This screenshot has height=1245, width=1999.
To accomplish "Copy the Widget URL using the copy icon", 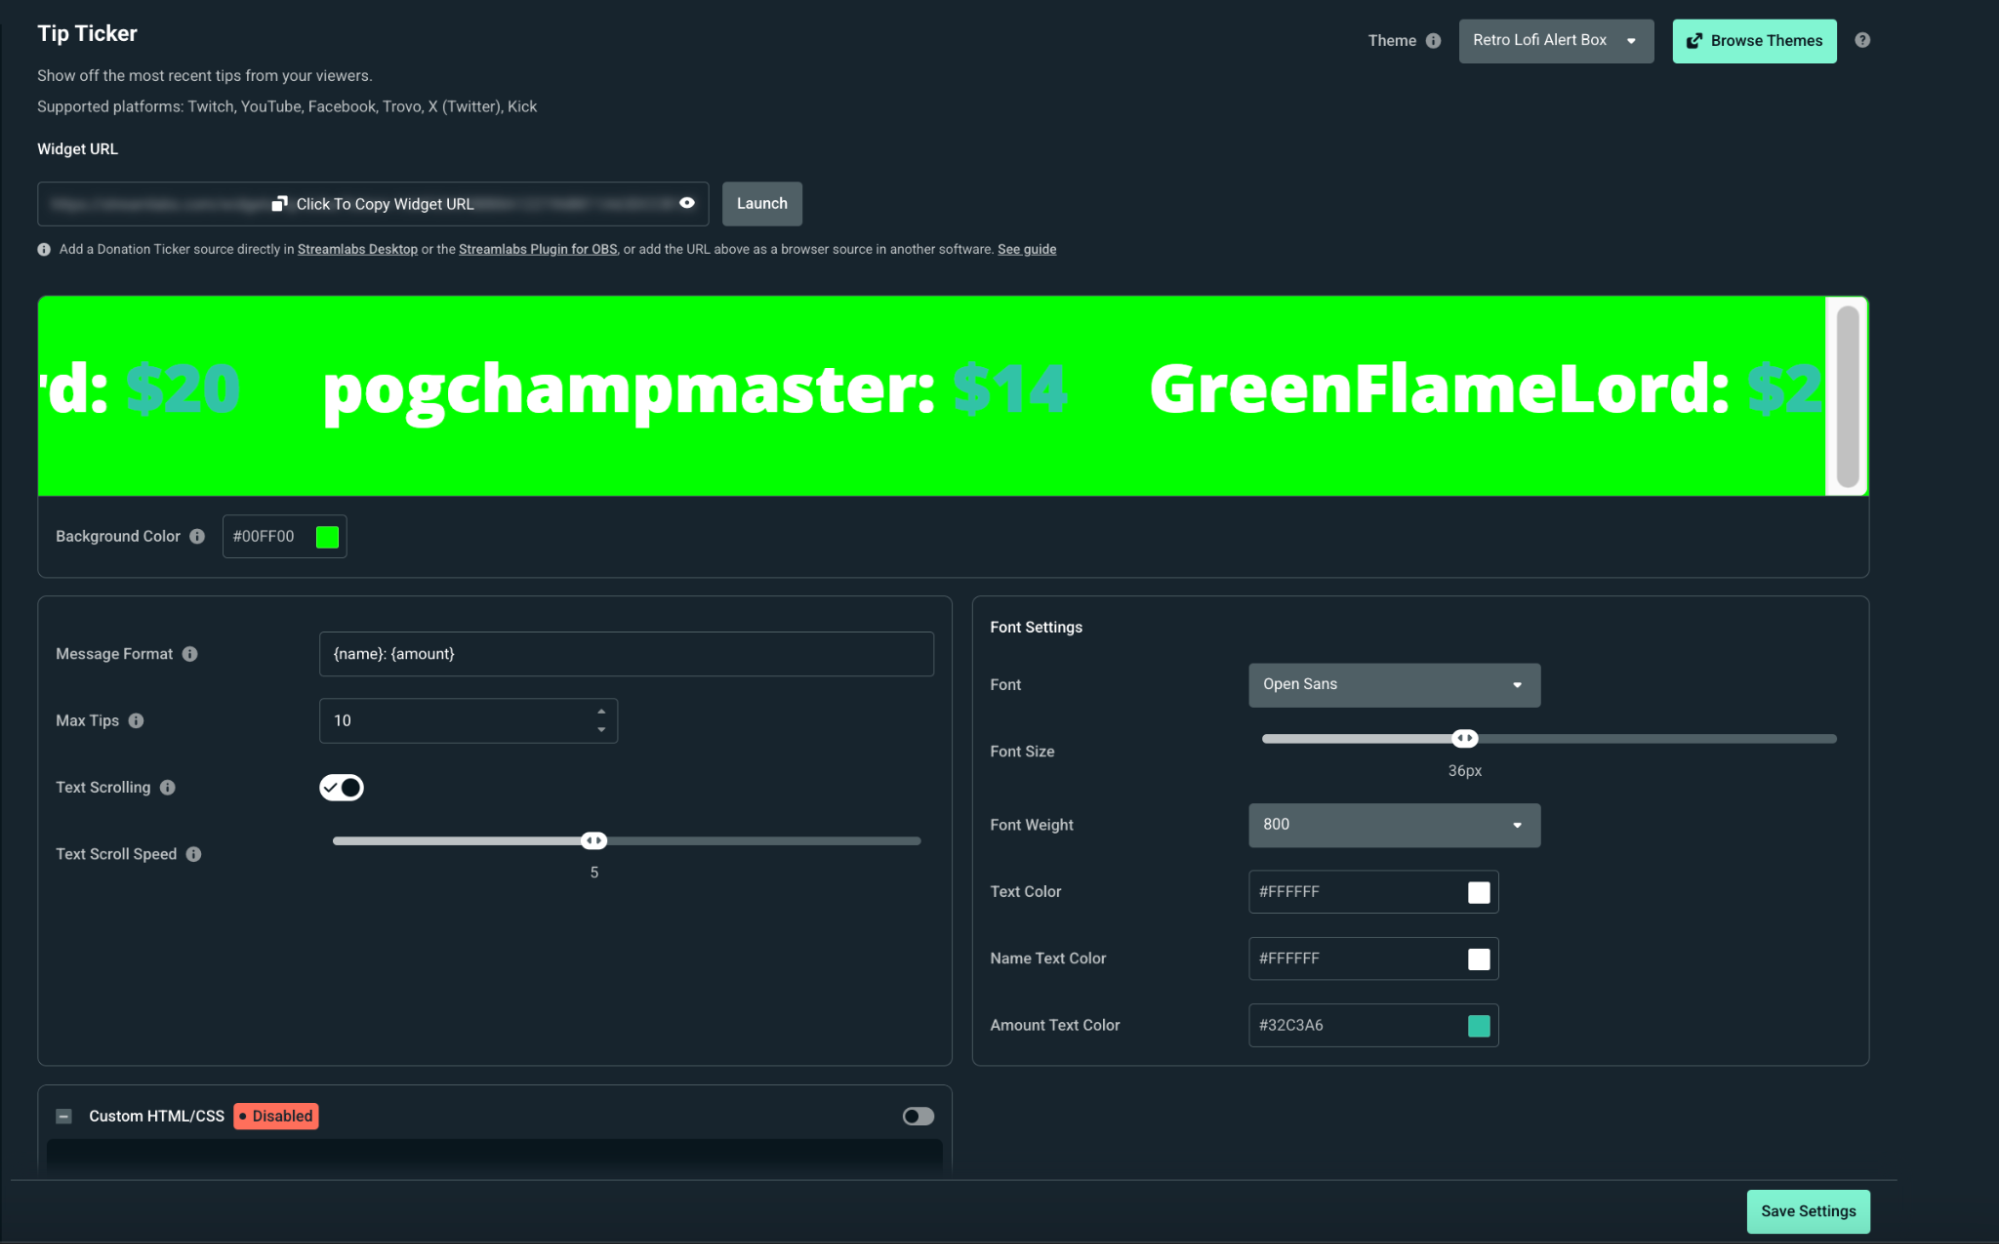I will pyautogui.click(x=279, y=203).
